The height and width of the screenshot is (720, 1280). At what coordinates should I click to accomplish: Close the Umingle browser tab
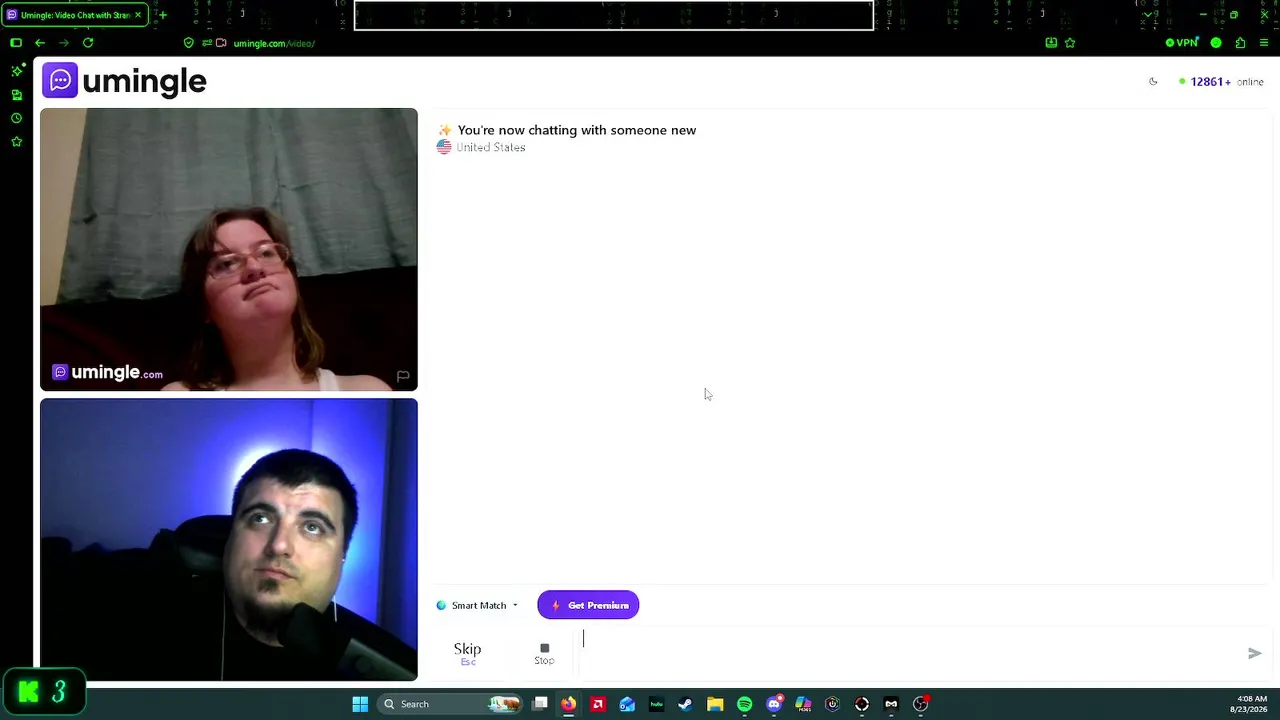138,15
